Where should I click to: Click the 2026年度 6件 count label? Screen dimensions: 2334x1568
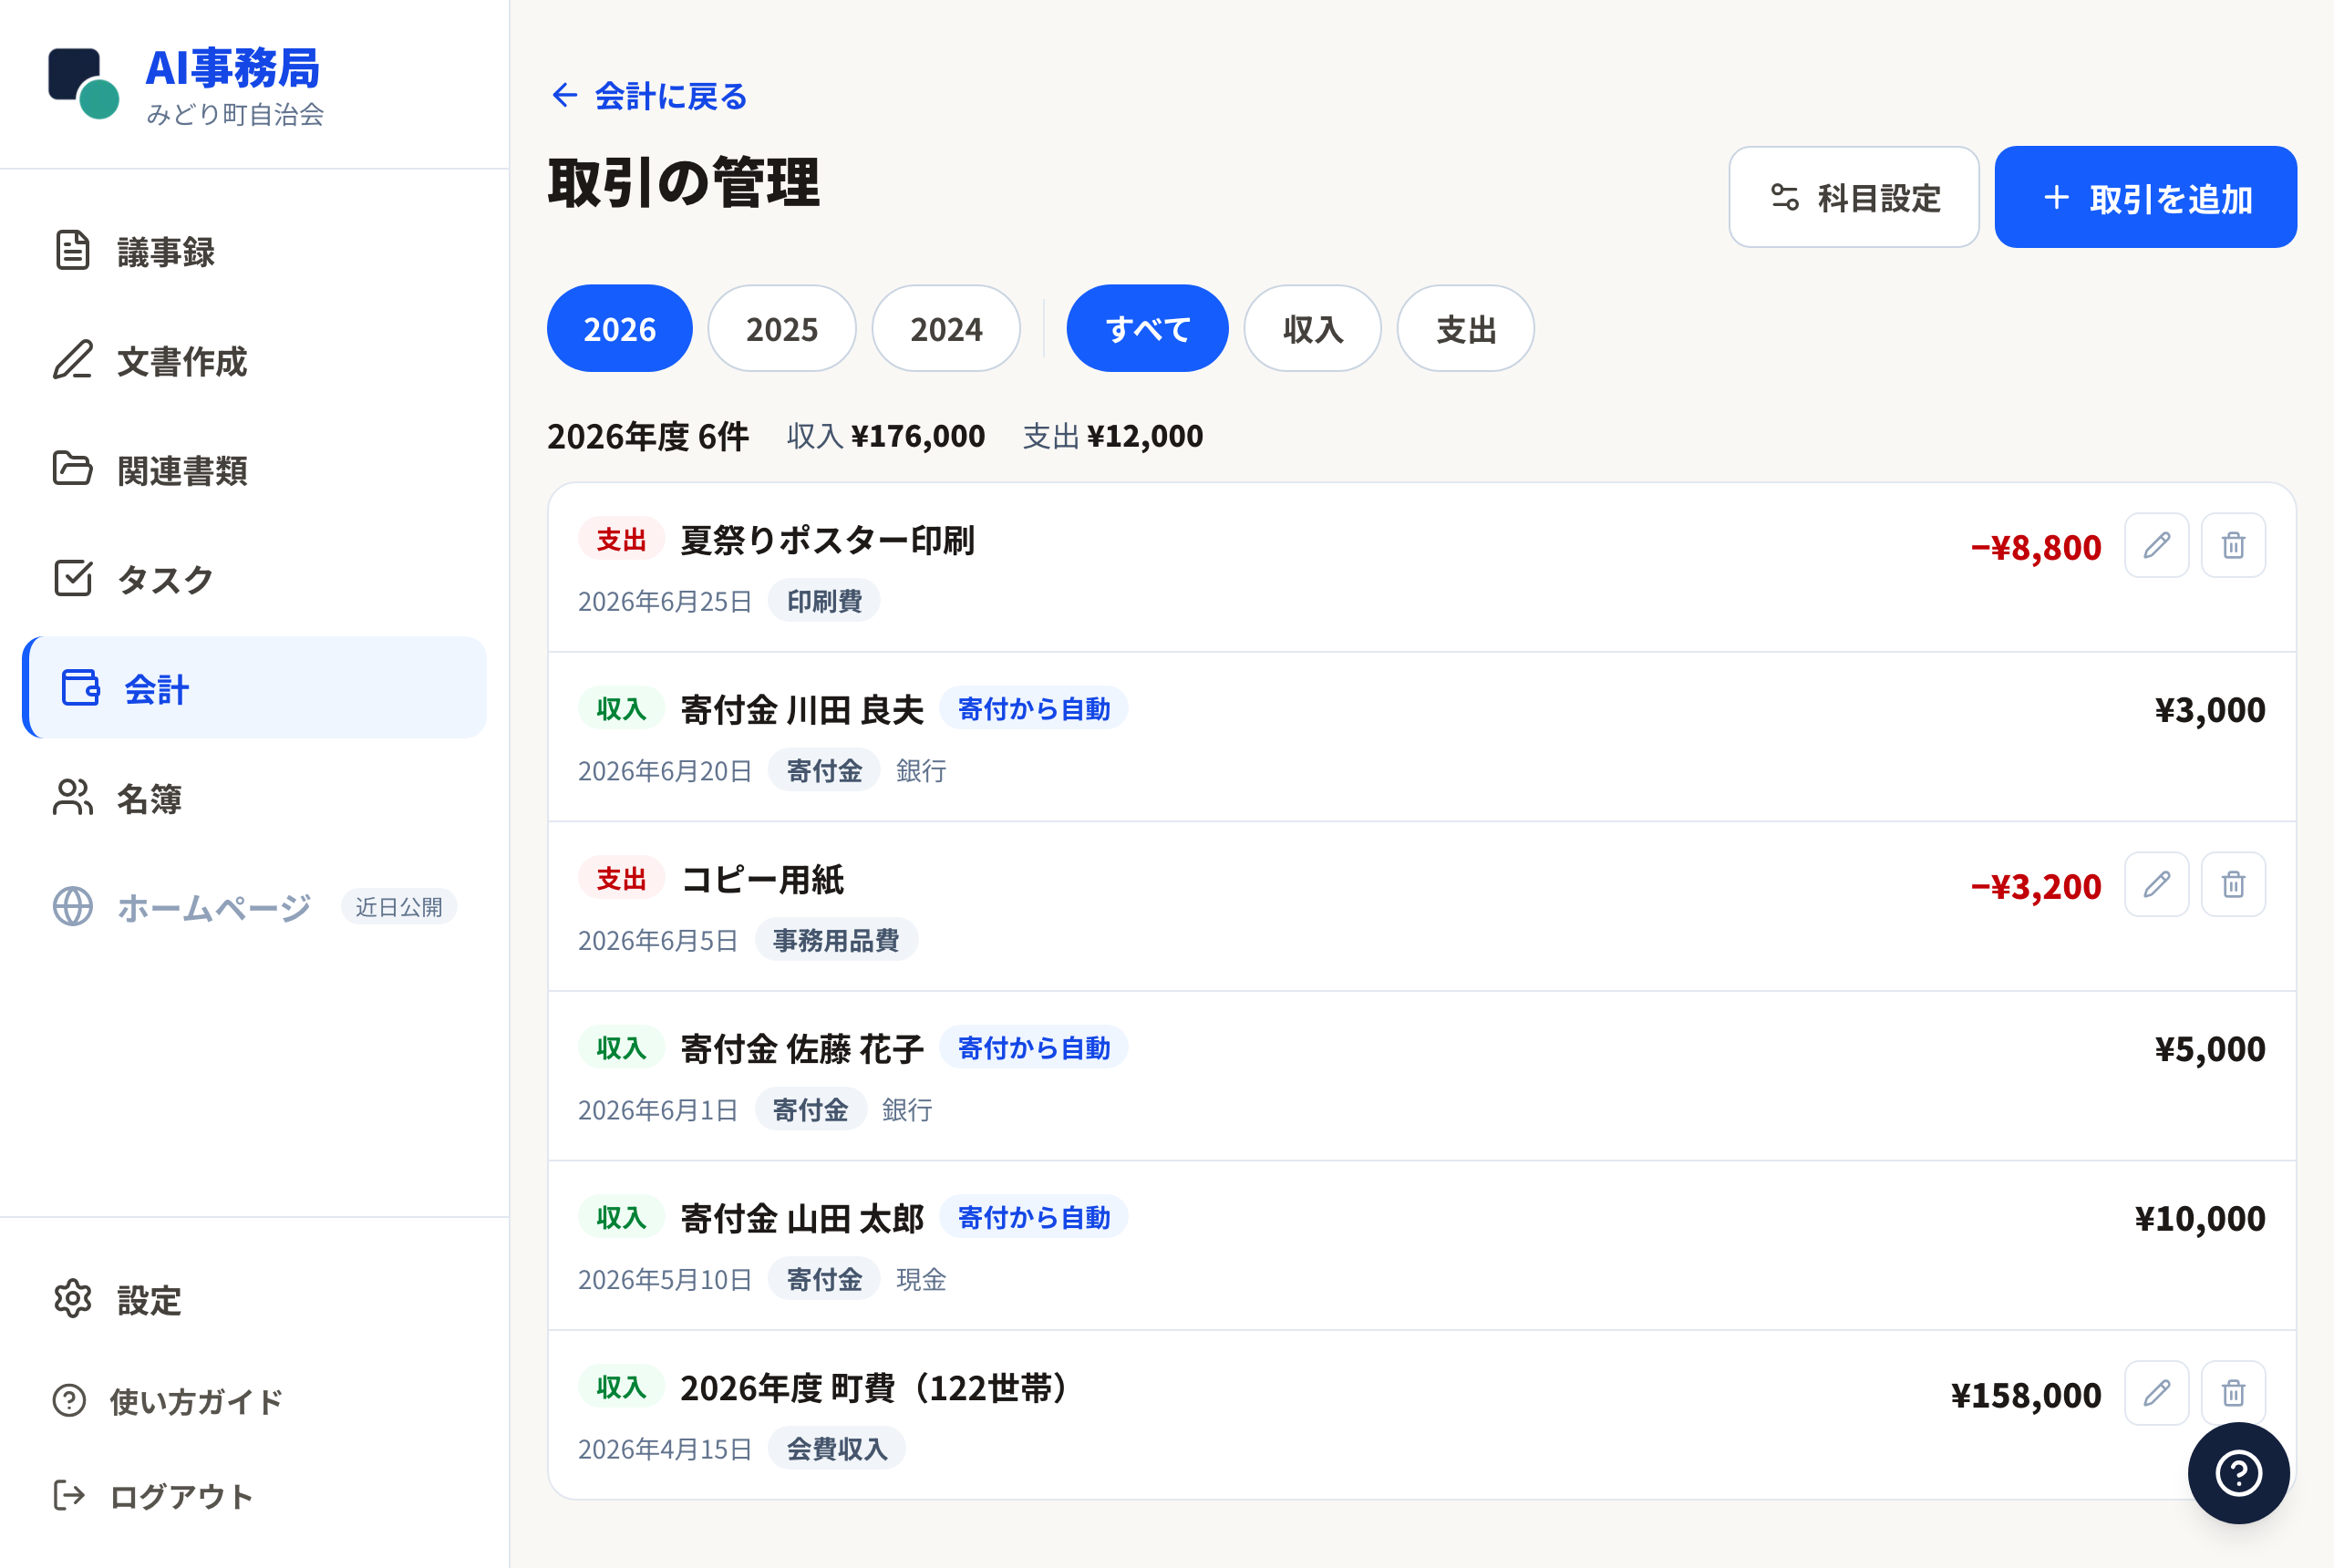pyautogui.click(x=647, y=435)
